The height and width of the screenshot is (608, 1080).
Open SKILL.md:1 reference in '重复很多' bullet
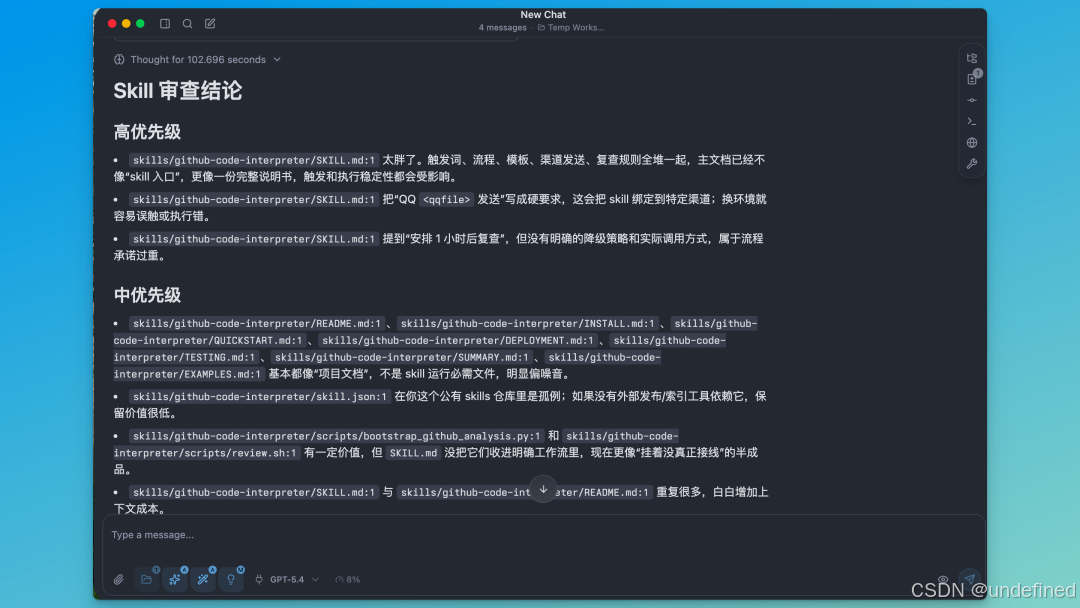point(254,492)
